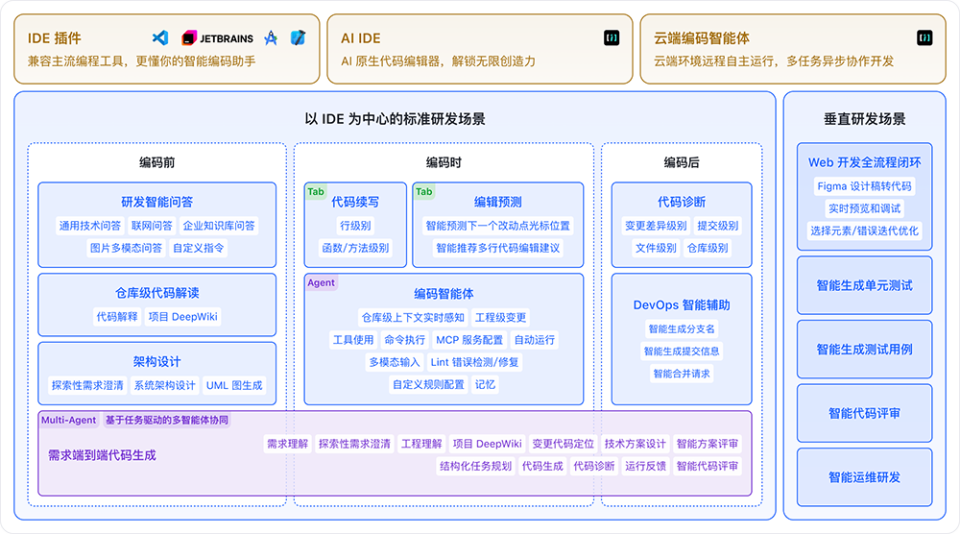Select the Figma 设计稿转代码 tag
The image size is (960, 534).
(864, 186)
